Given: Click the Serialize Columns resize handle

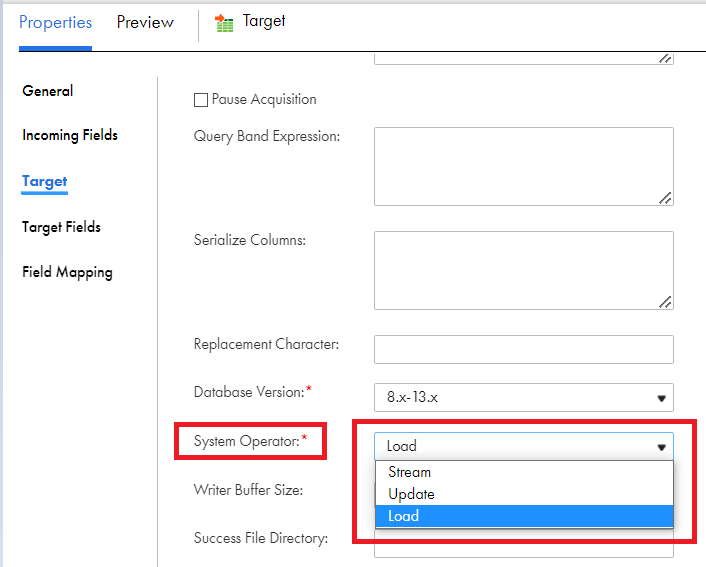Looking at the screenshot, I should (665, 302).
